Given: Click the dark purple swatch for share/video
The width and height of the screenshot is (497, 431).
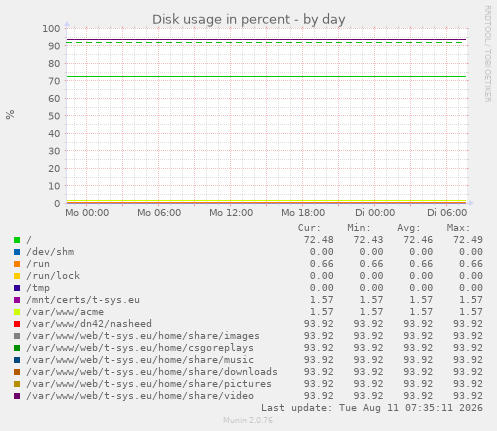Looking at the screenshot, I should pyautogui.click(x=17, y=396).
